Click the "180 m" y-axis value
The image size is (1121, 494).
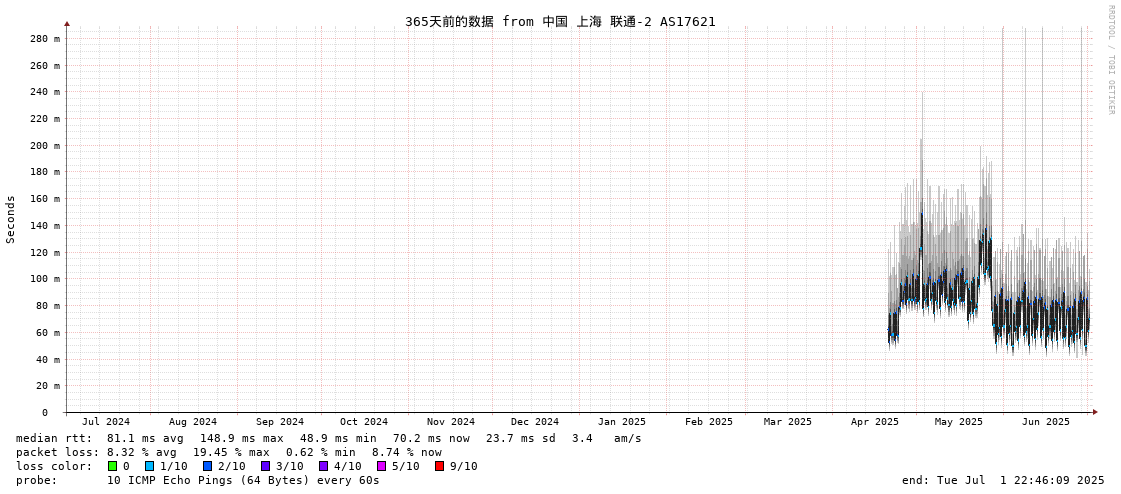tap(45, 172)
